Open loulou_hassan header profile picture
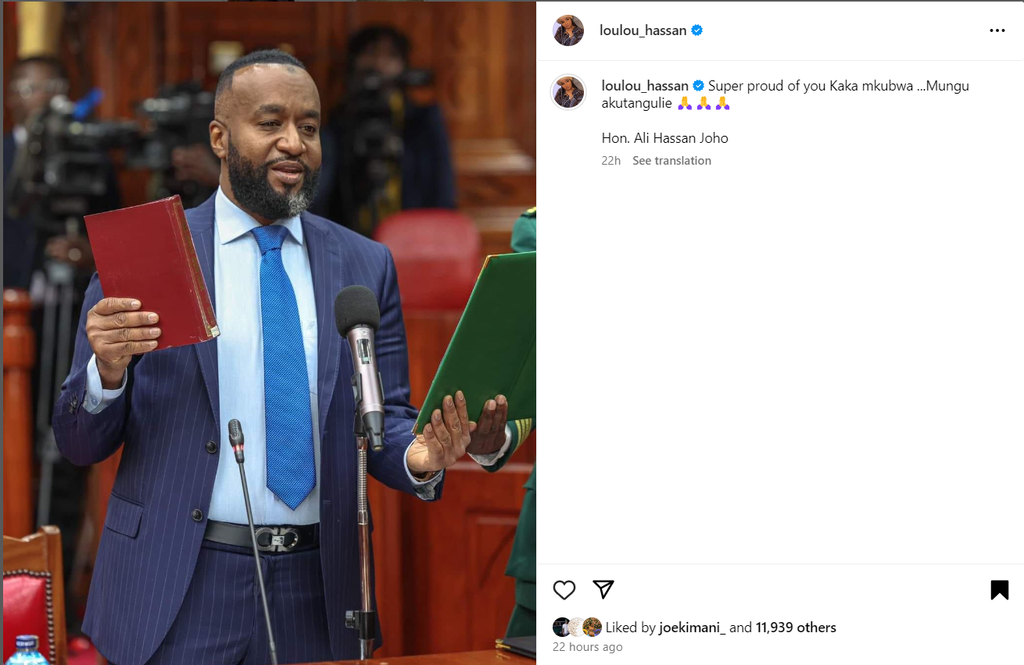 tap(568, 30)
